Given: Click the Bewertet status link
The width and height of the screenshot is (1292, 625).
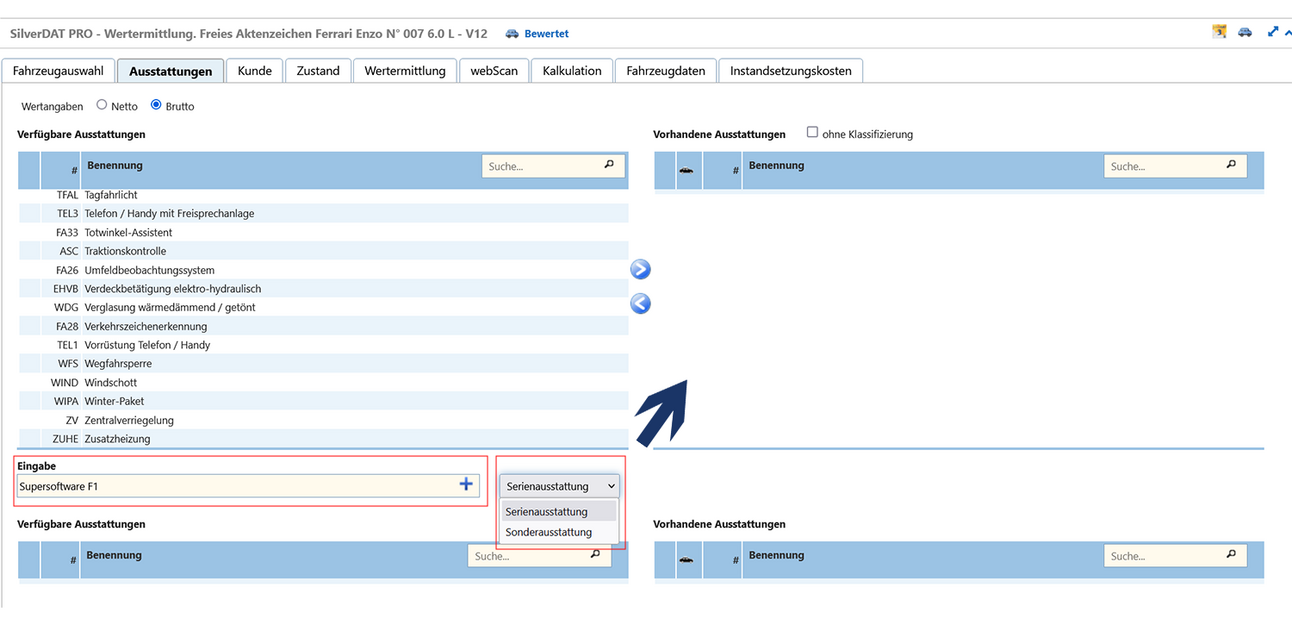Looking at the screenshot, I should [546, 34].
